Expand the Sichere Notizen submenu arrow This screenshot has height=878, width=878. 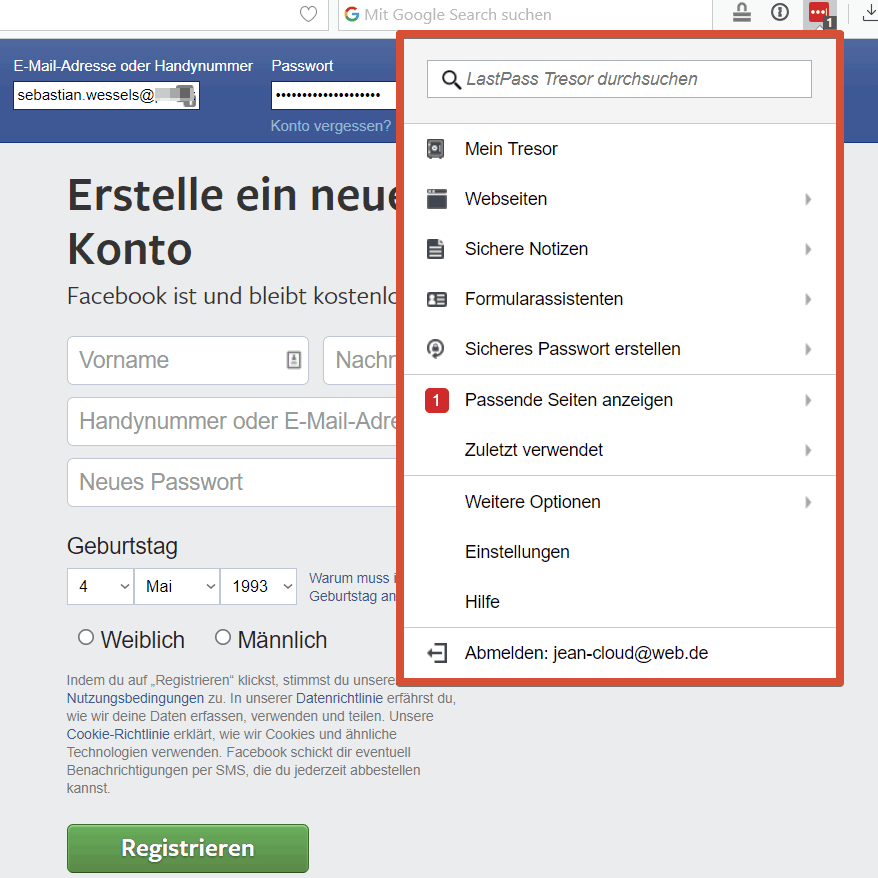[x=808, y=249]
